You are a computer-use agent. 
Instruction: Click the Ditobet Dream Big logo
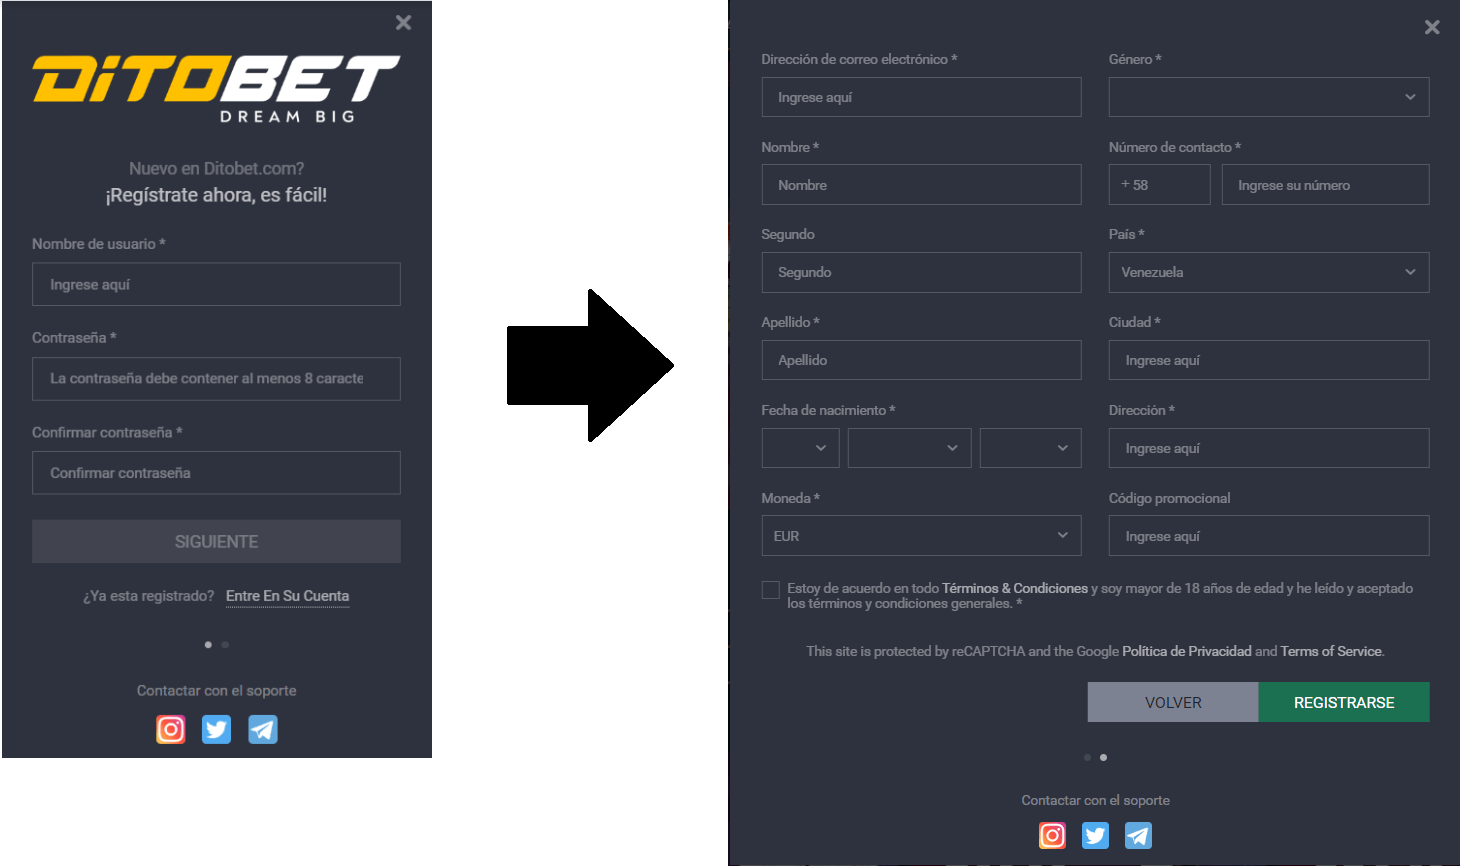pos(216,88)
